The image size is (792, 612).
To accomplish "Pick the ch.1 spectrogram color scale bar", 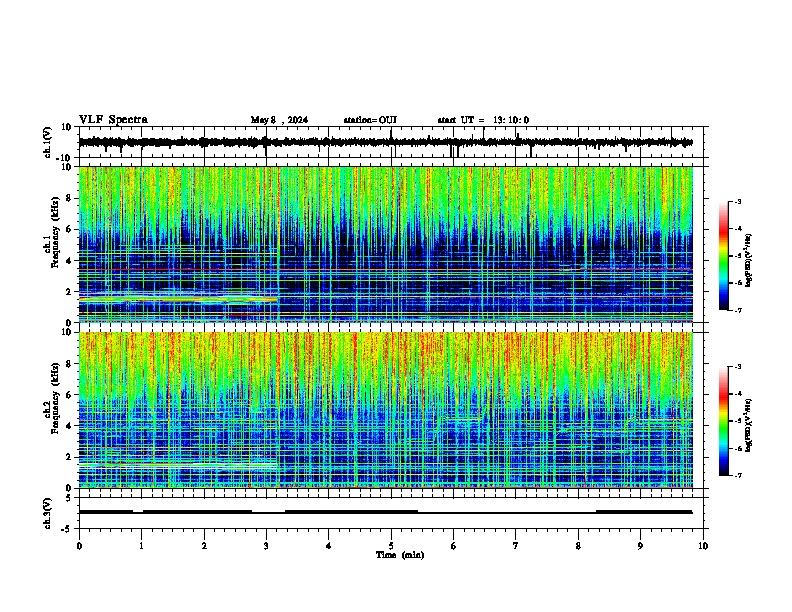I will click(x=723, y=256).
